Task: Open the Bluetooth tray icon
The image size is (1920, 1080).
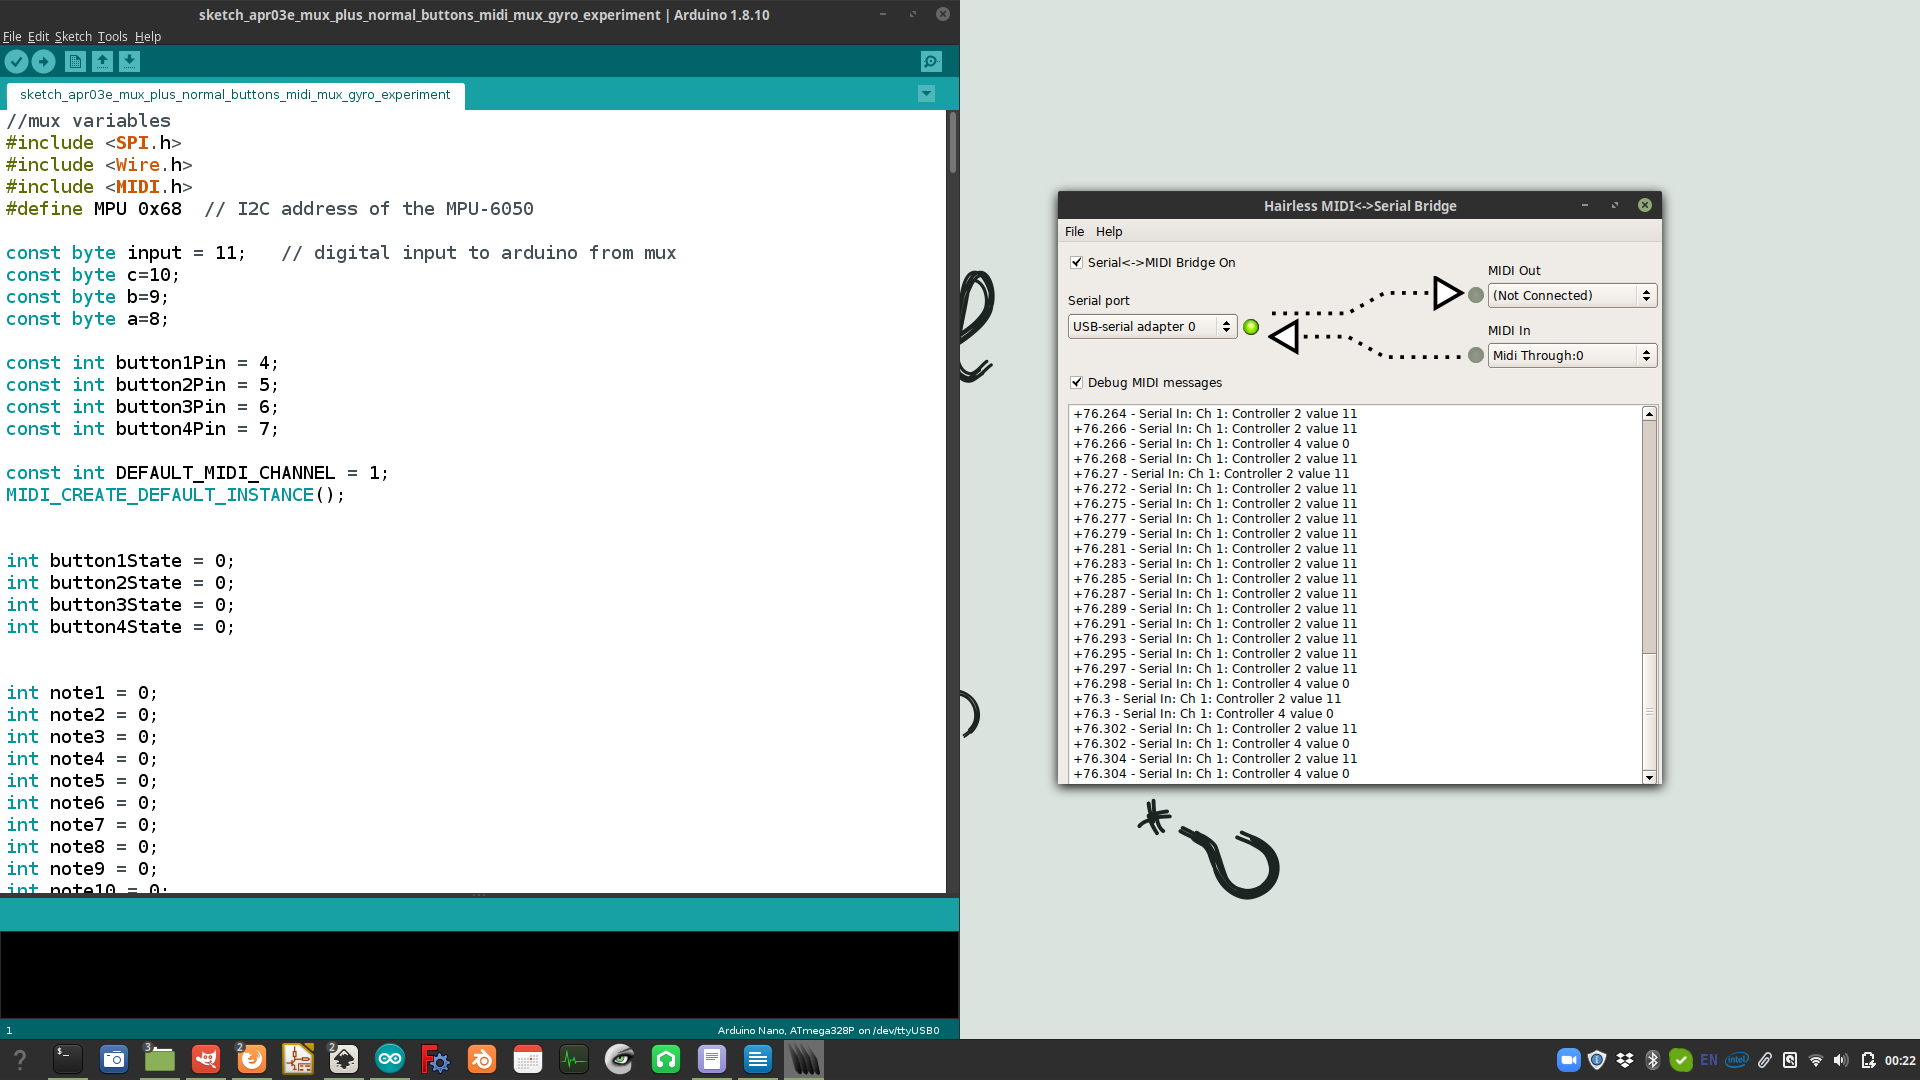Action: (1653, 1060)
